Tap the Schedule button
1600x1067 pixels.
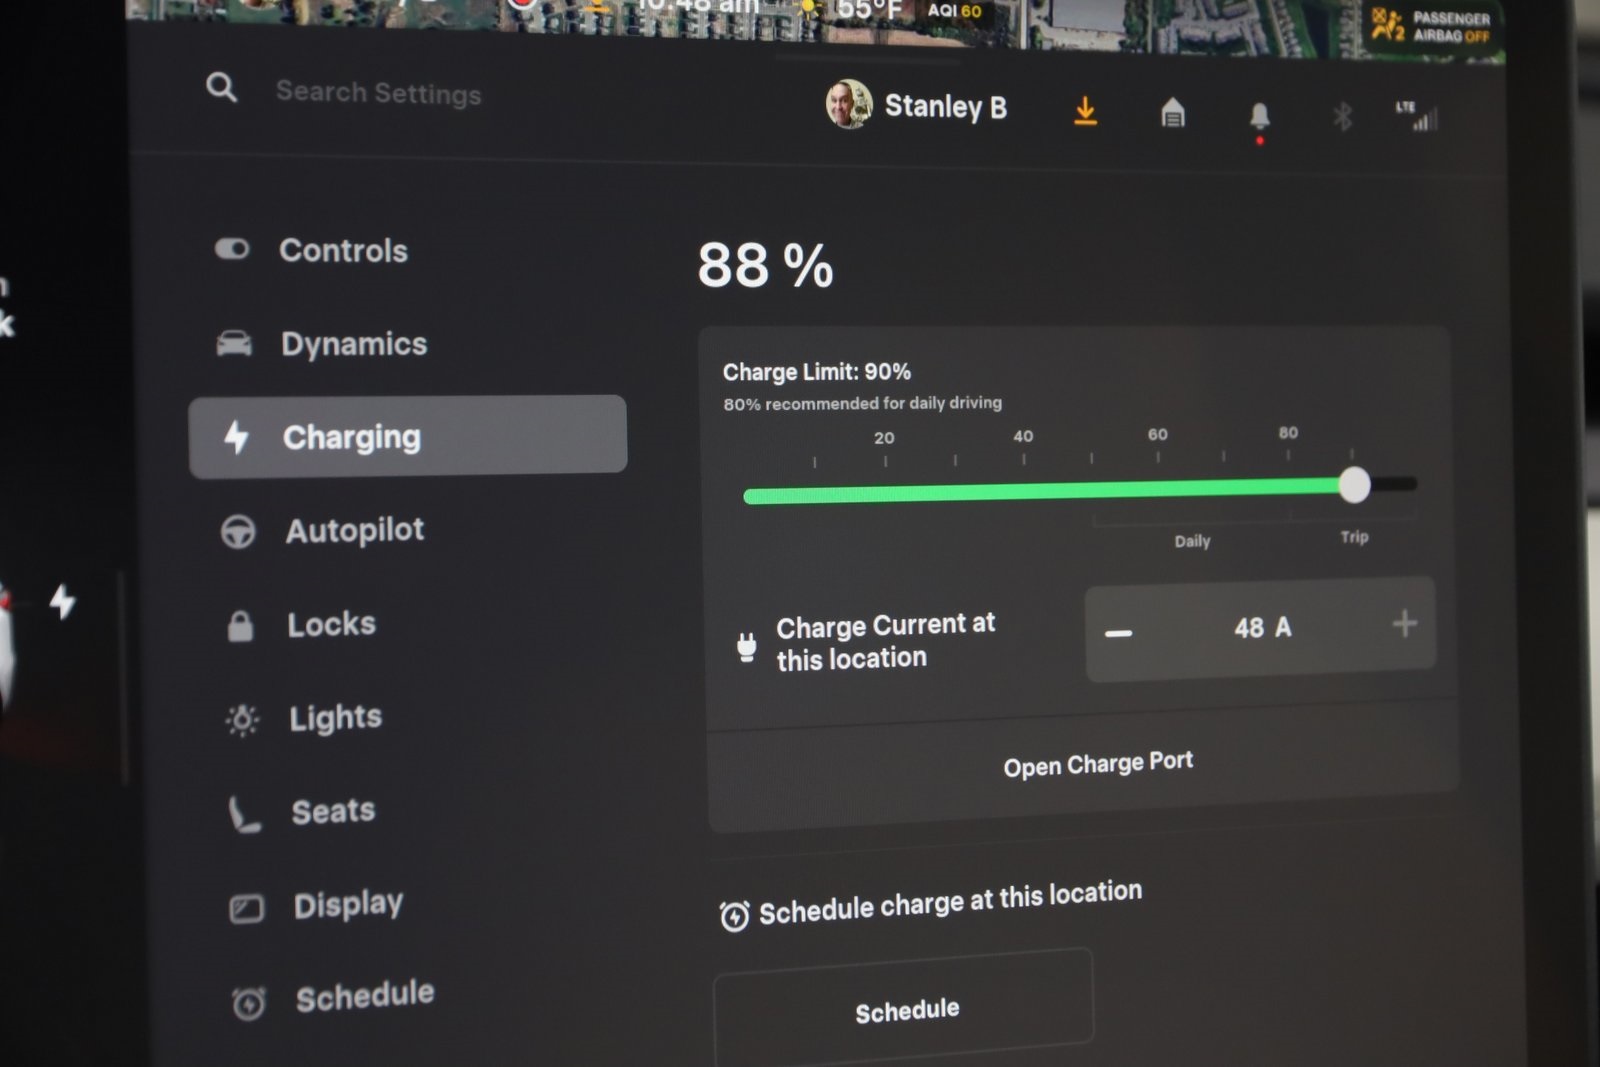coord(905,1008)
